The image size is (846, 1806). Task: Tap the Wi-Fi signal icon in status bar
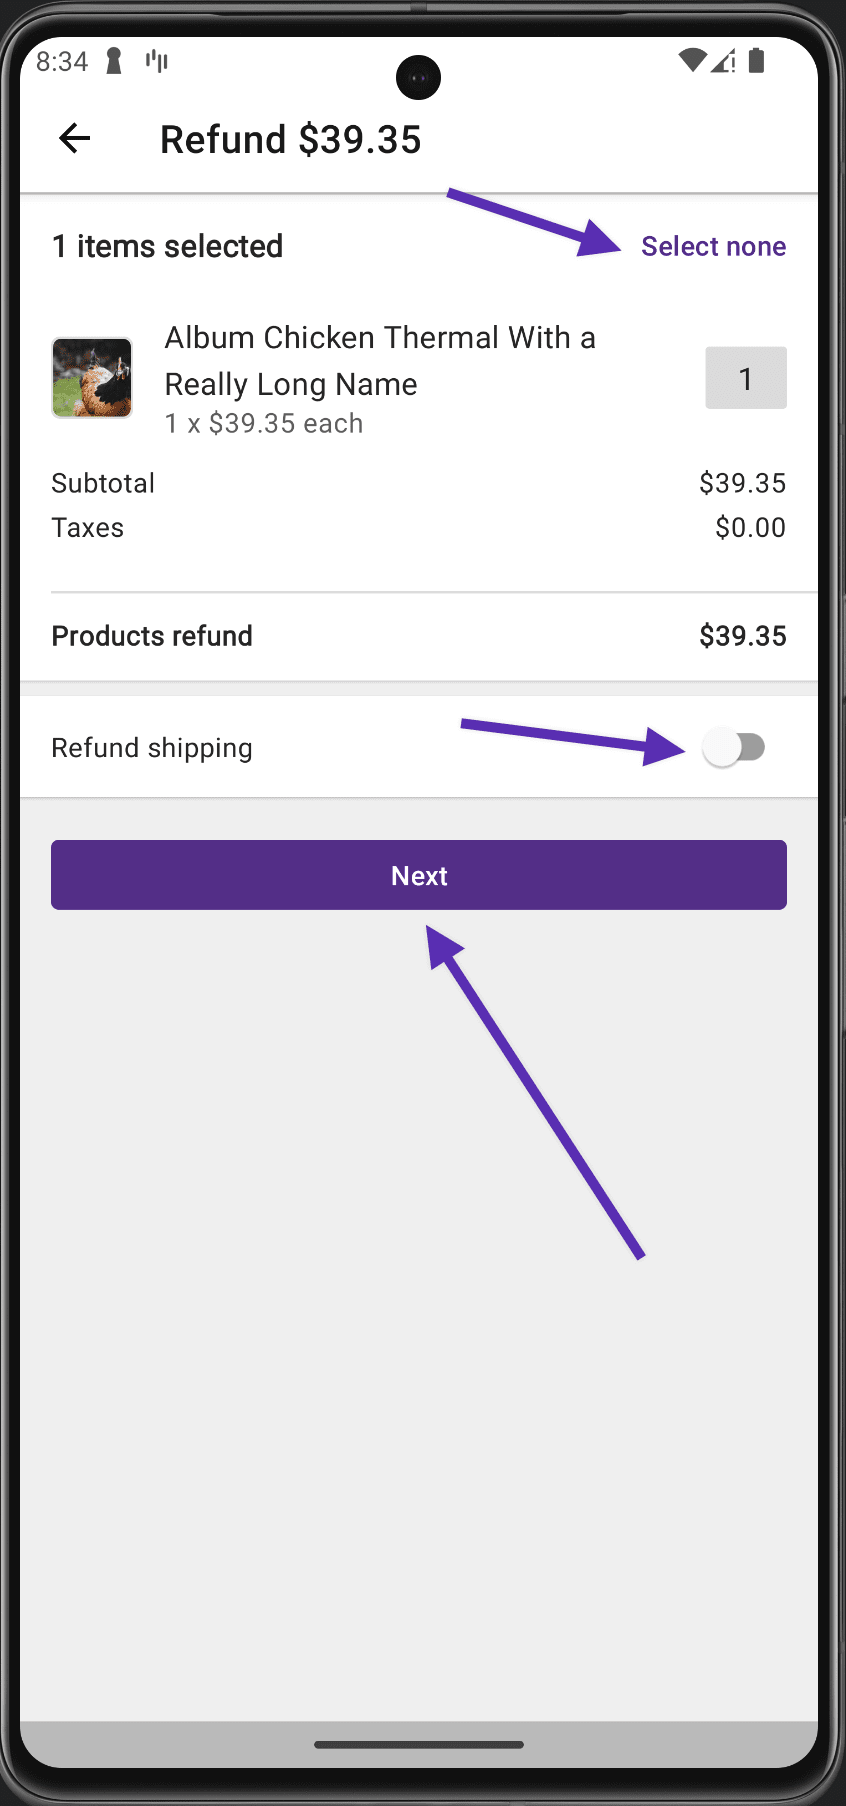pos(691,61)
